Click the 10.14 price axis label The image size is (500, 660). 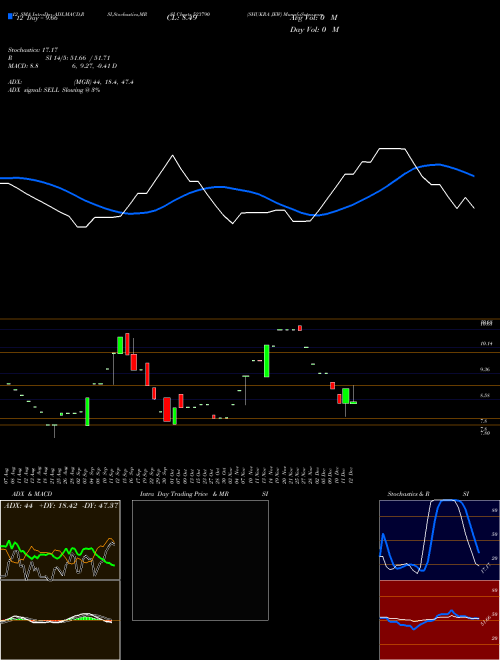486,344
